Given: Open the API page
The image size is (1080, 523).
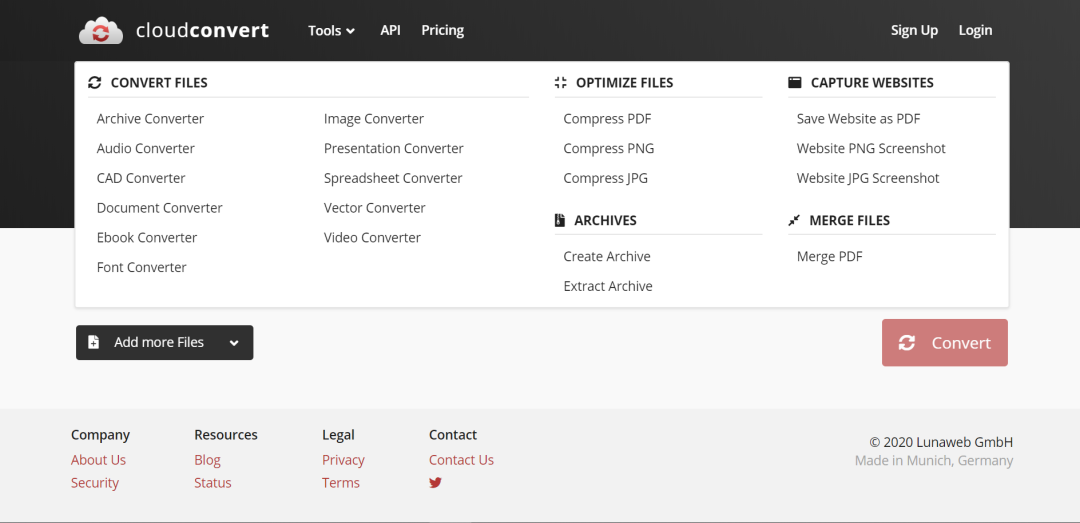Looking at the screenshot, I should [391, 30].
